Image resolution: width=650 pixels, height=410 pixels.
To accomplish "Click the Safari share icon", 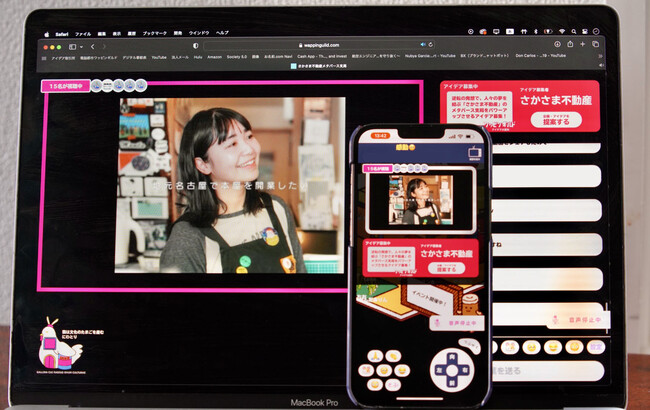I will 570,44.
